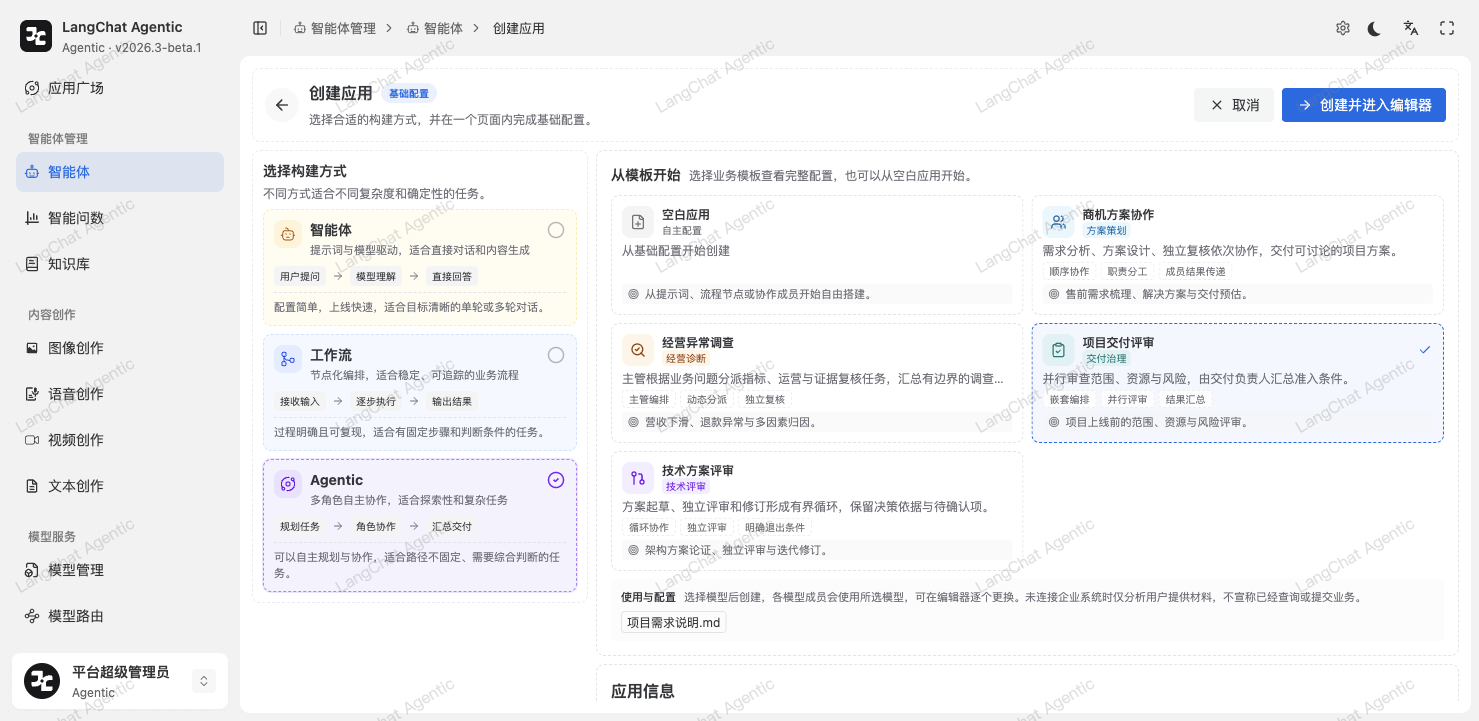Click the 主管编排 chip
This screenshot has width=1479, height=721.
coord(649,400)
